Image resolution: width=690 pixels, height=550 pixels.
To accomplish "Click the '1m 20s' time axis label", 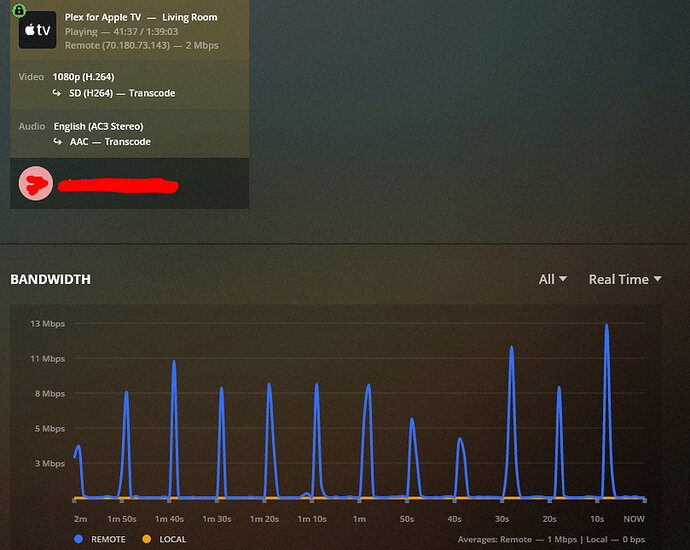I will (x=264, y=519).
